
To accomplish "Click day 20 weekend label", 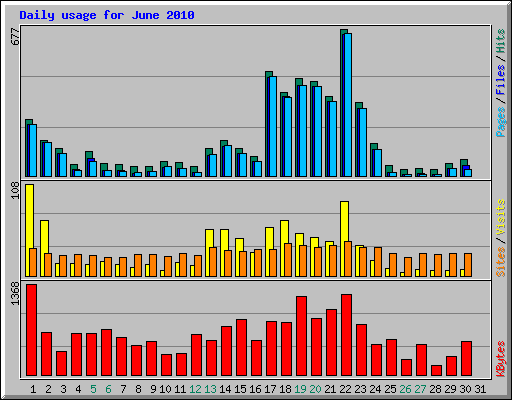I will pyautogui.click(x=315, y=389).
